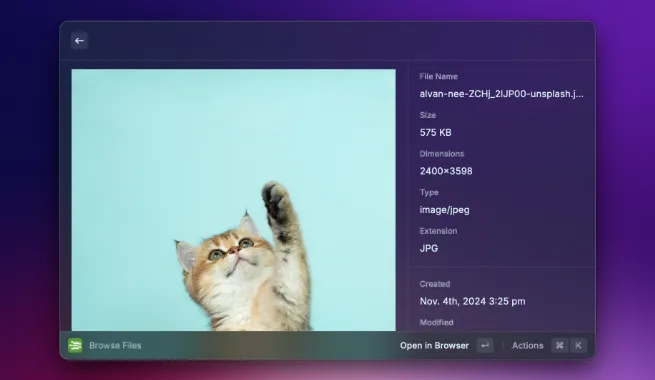This screenshot has width=655, height=380.
Task: Open the Actions menu
Action: point(528,345)
